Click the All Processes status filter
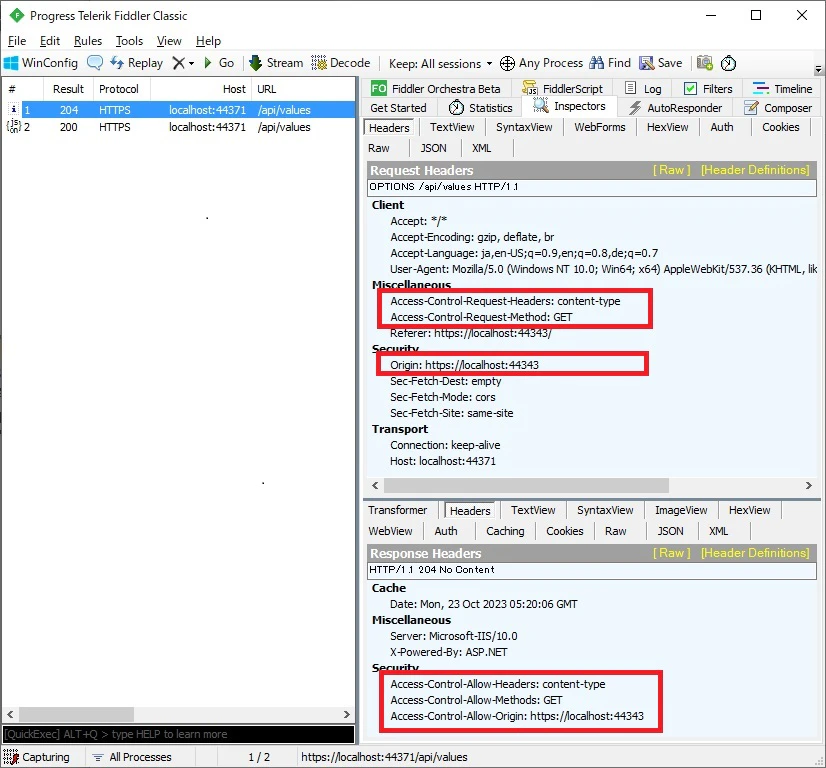The height and width of the screenshot is (768, 826). pos(132,757)
